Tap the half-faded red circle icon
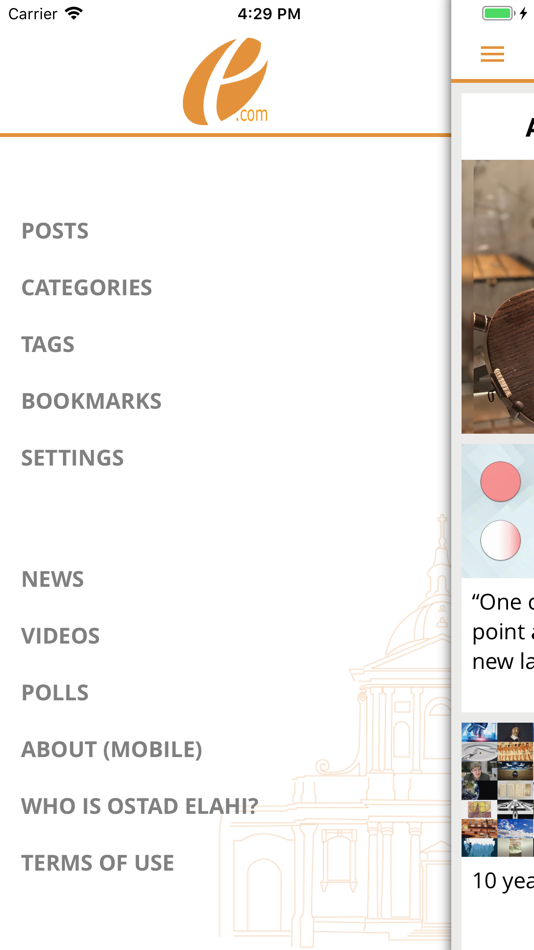534x950 pixels. click(x=501, y=540)
